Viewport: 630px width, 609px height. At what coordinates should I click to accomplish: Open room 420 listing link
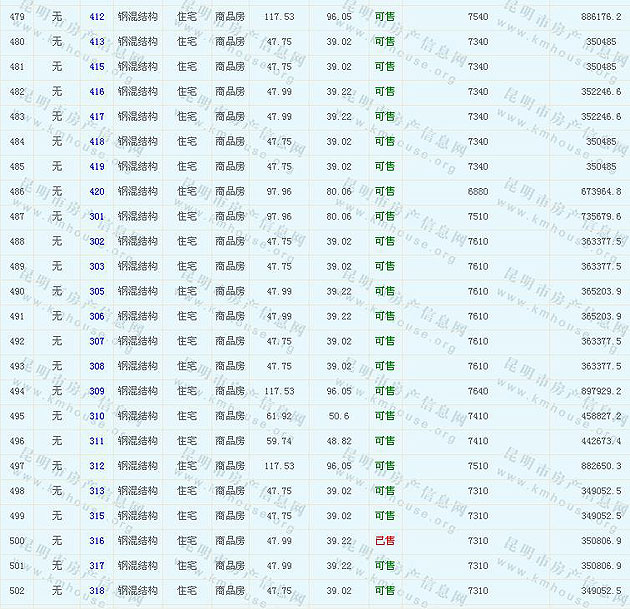[96, 192]
